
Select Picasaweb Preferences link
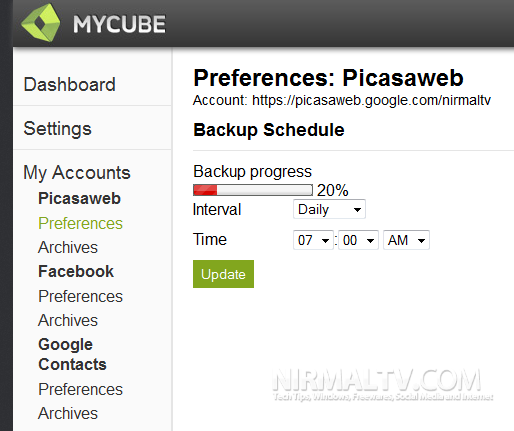[x=80, y=223]
